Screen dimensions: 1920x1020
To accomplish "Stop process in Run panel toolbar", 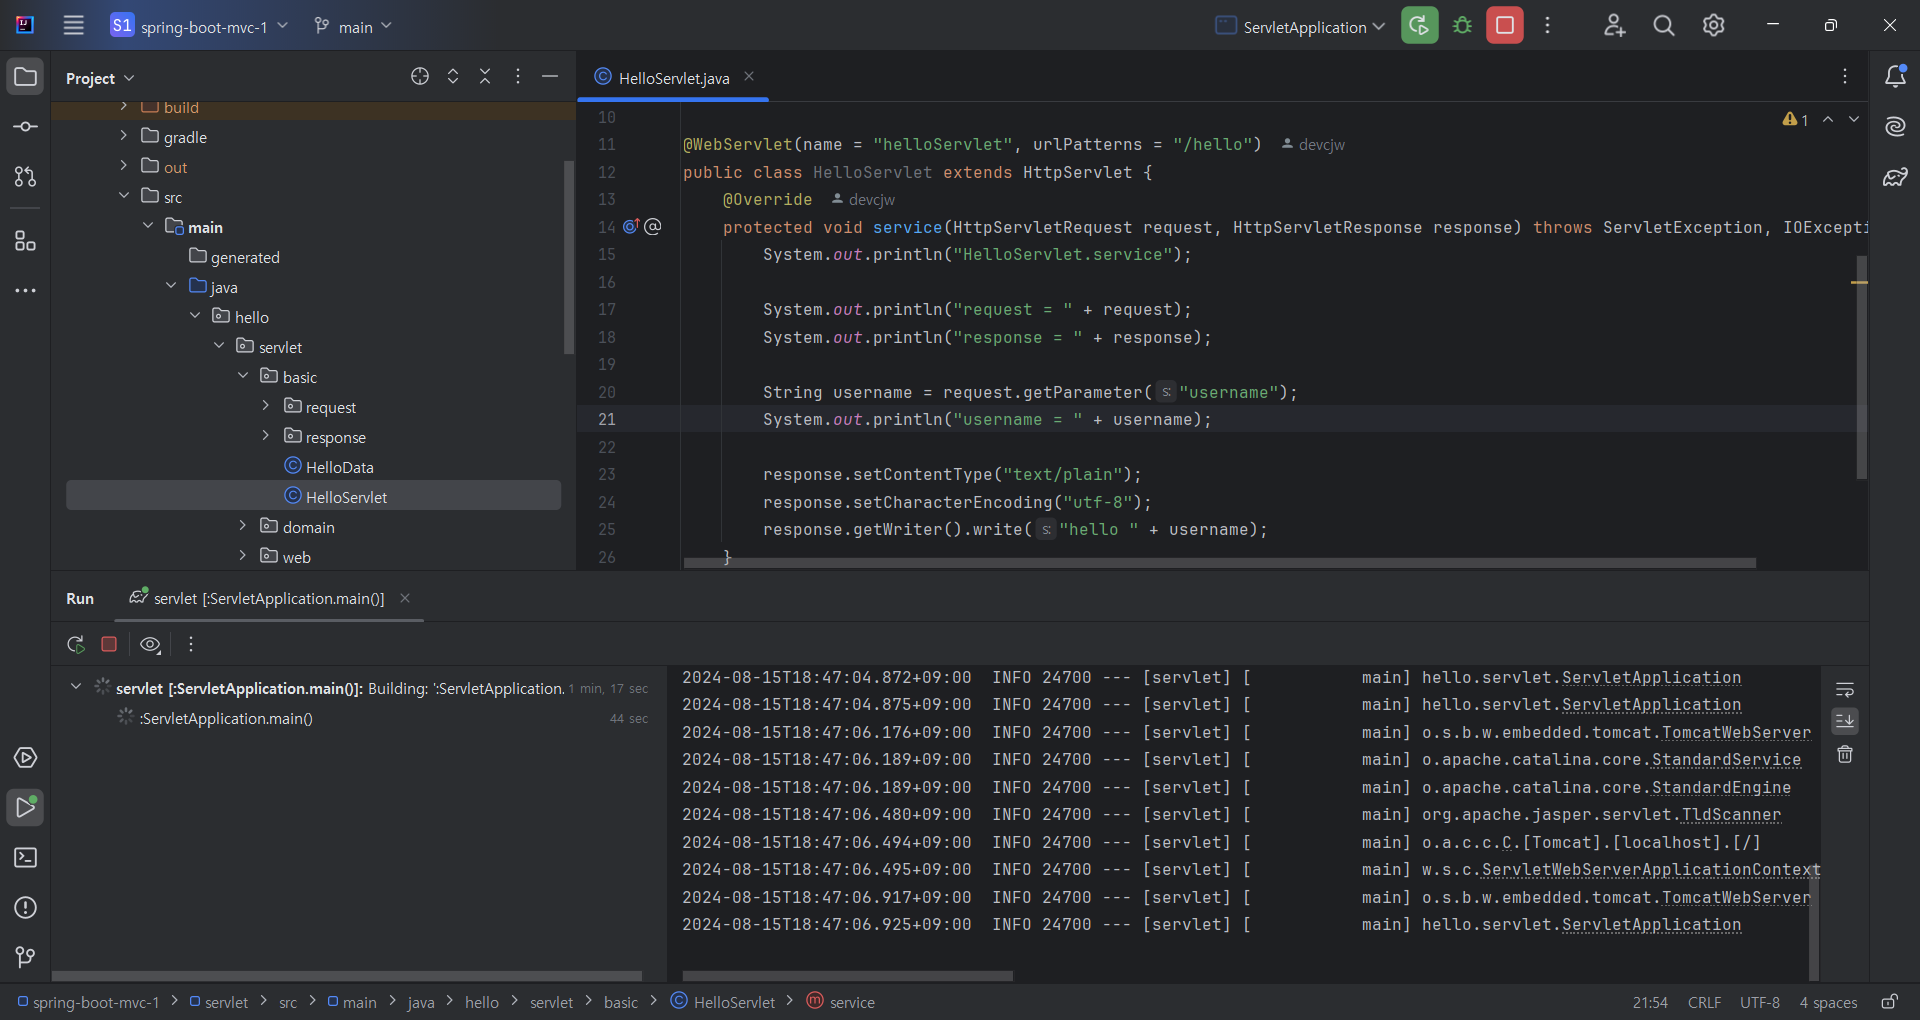I will tap(109, 645).
